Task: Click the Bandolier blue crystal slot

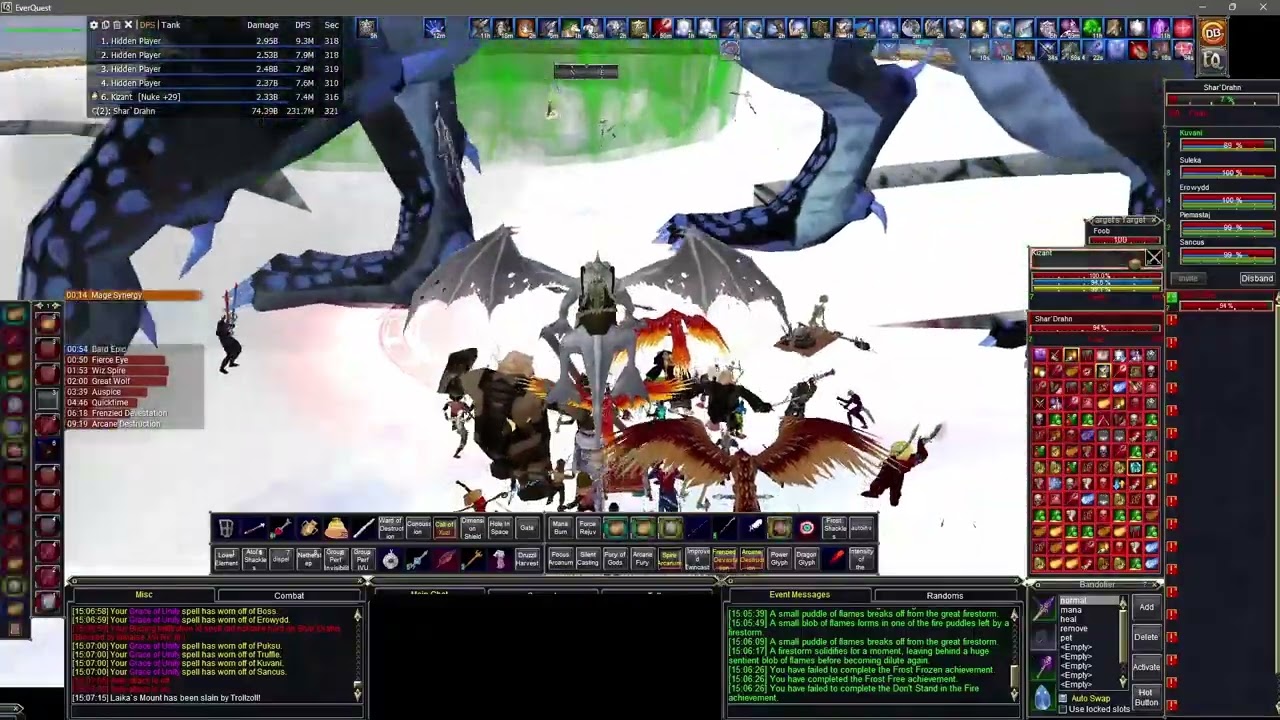Action: click(x=1043, y=697)
